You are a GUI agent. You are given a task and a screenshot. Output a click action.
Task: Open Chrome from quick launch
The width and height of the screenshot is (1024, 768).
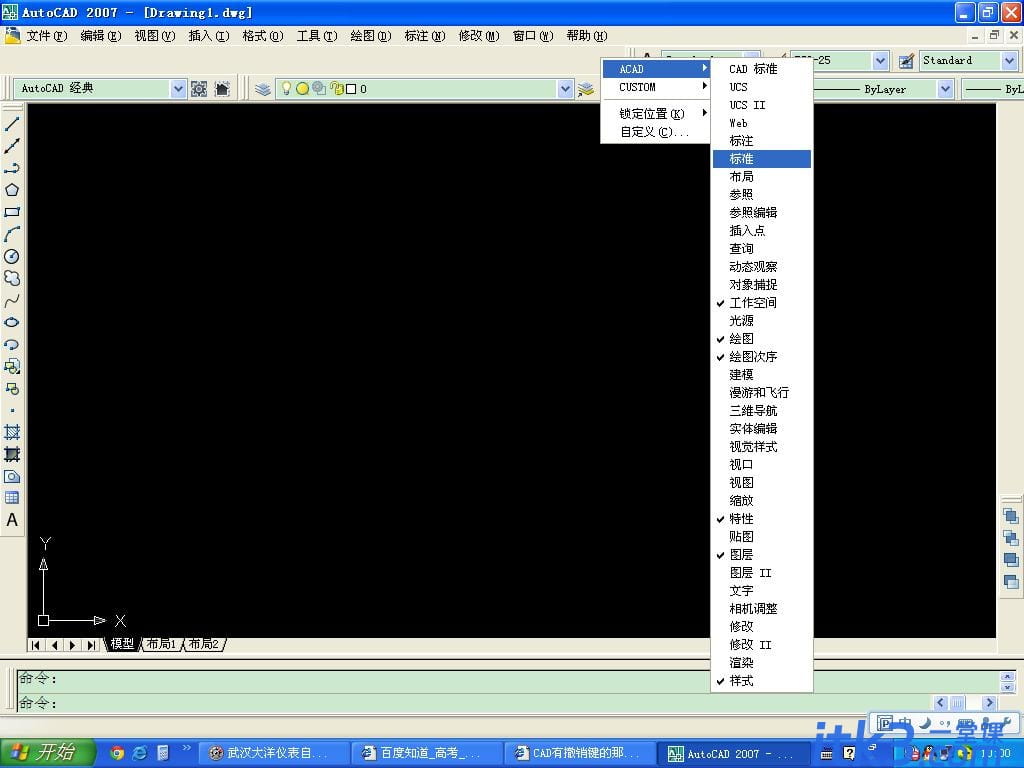[x=117, y=753]
